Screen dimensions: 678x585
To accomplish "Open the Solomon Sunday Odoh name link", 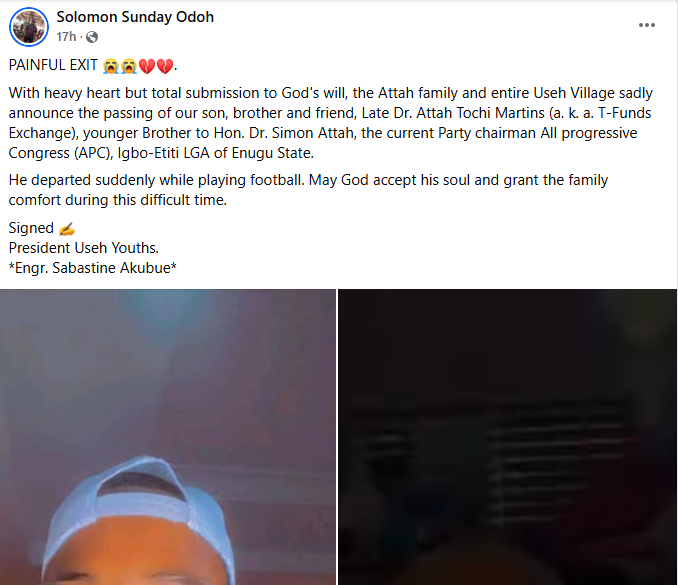I will (135, 17).
